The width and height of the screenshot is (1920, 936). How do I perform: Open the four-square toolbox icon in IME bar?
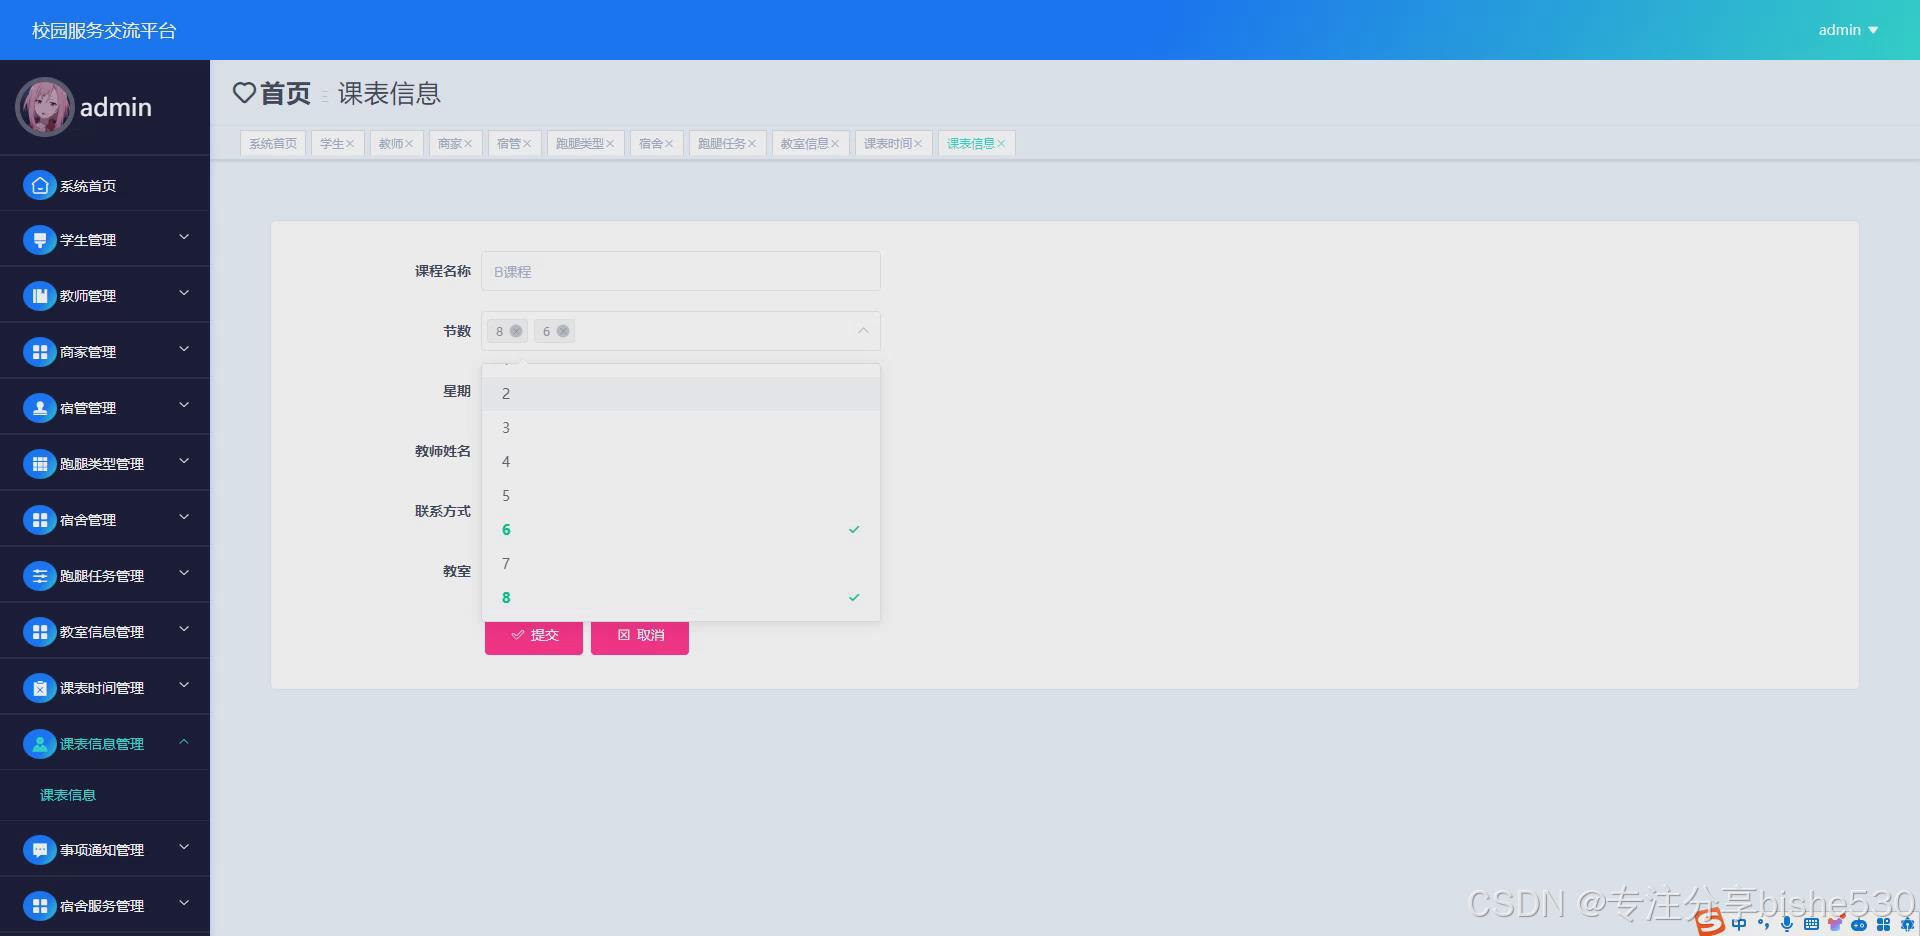tap(1883, 924)
